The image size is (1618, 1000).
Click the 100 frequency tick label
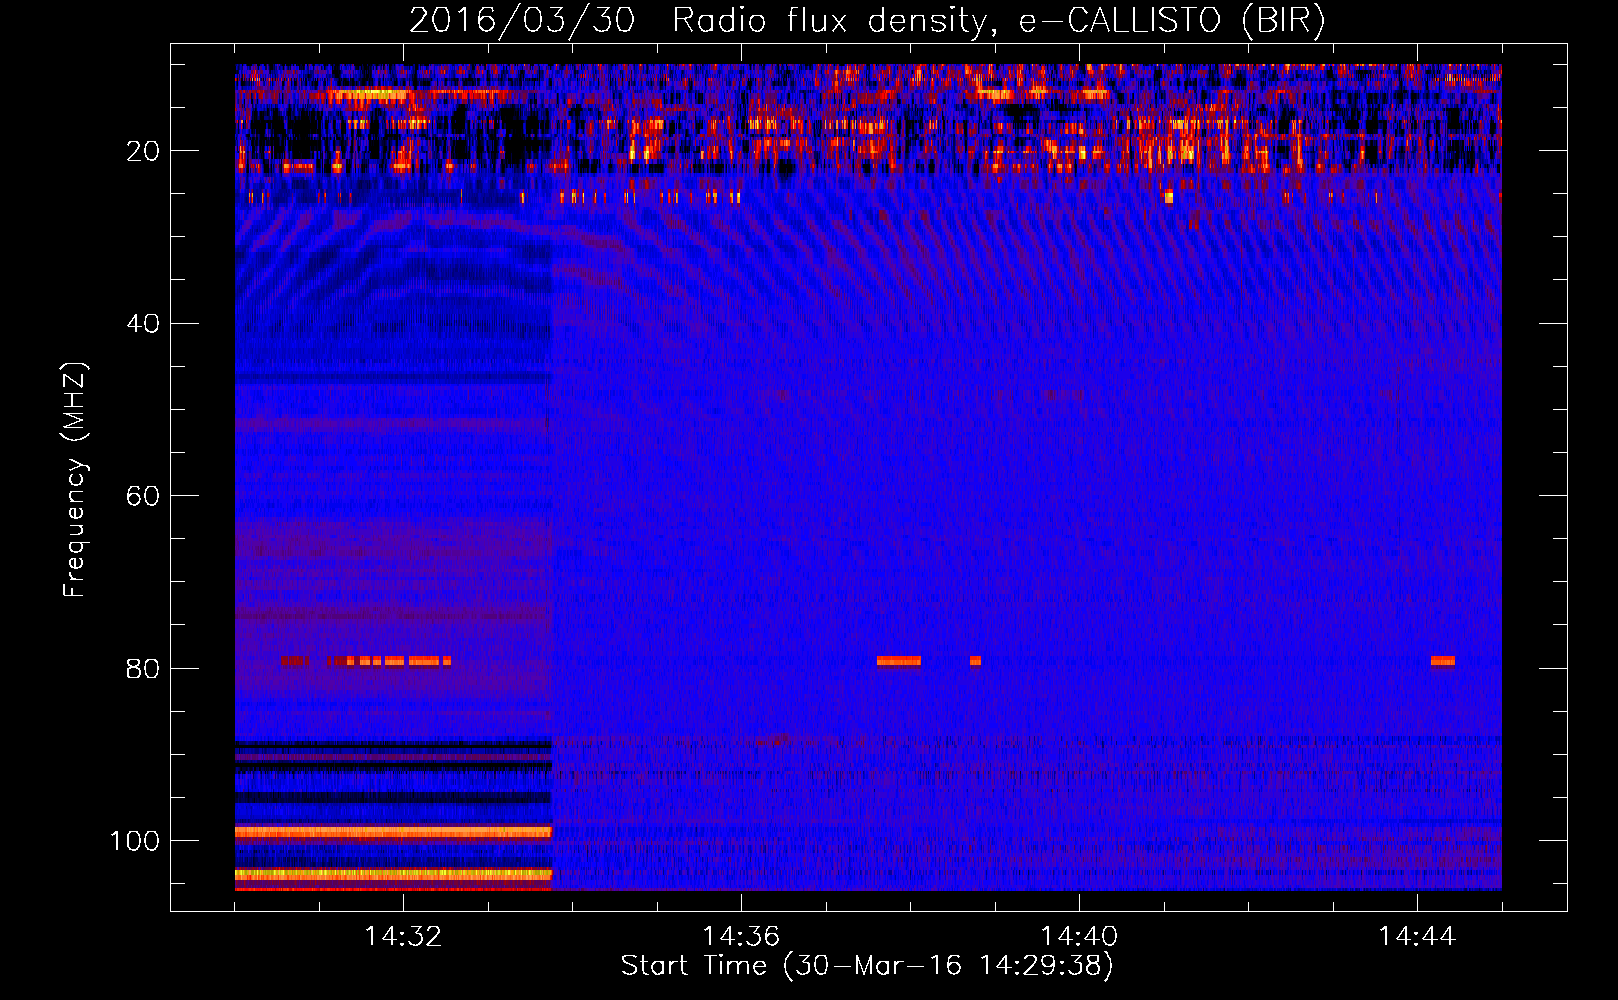click(135, 841)
